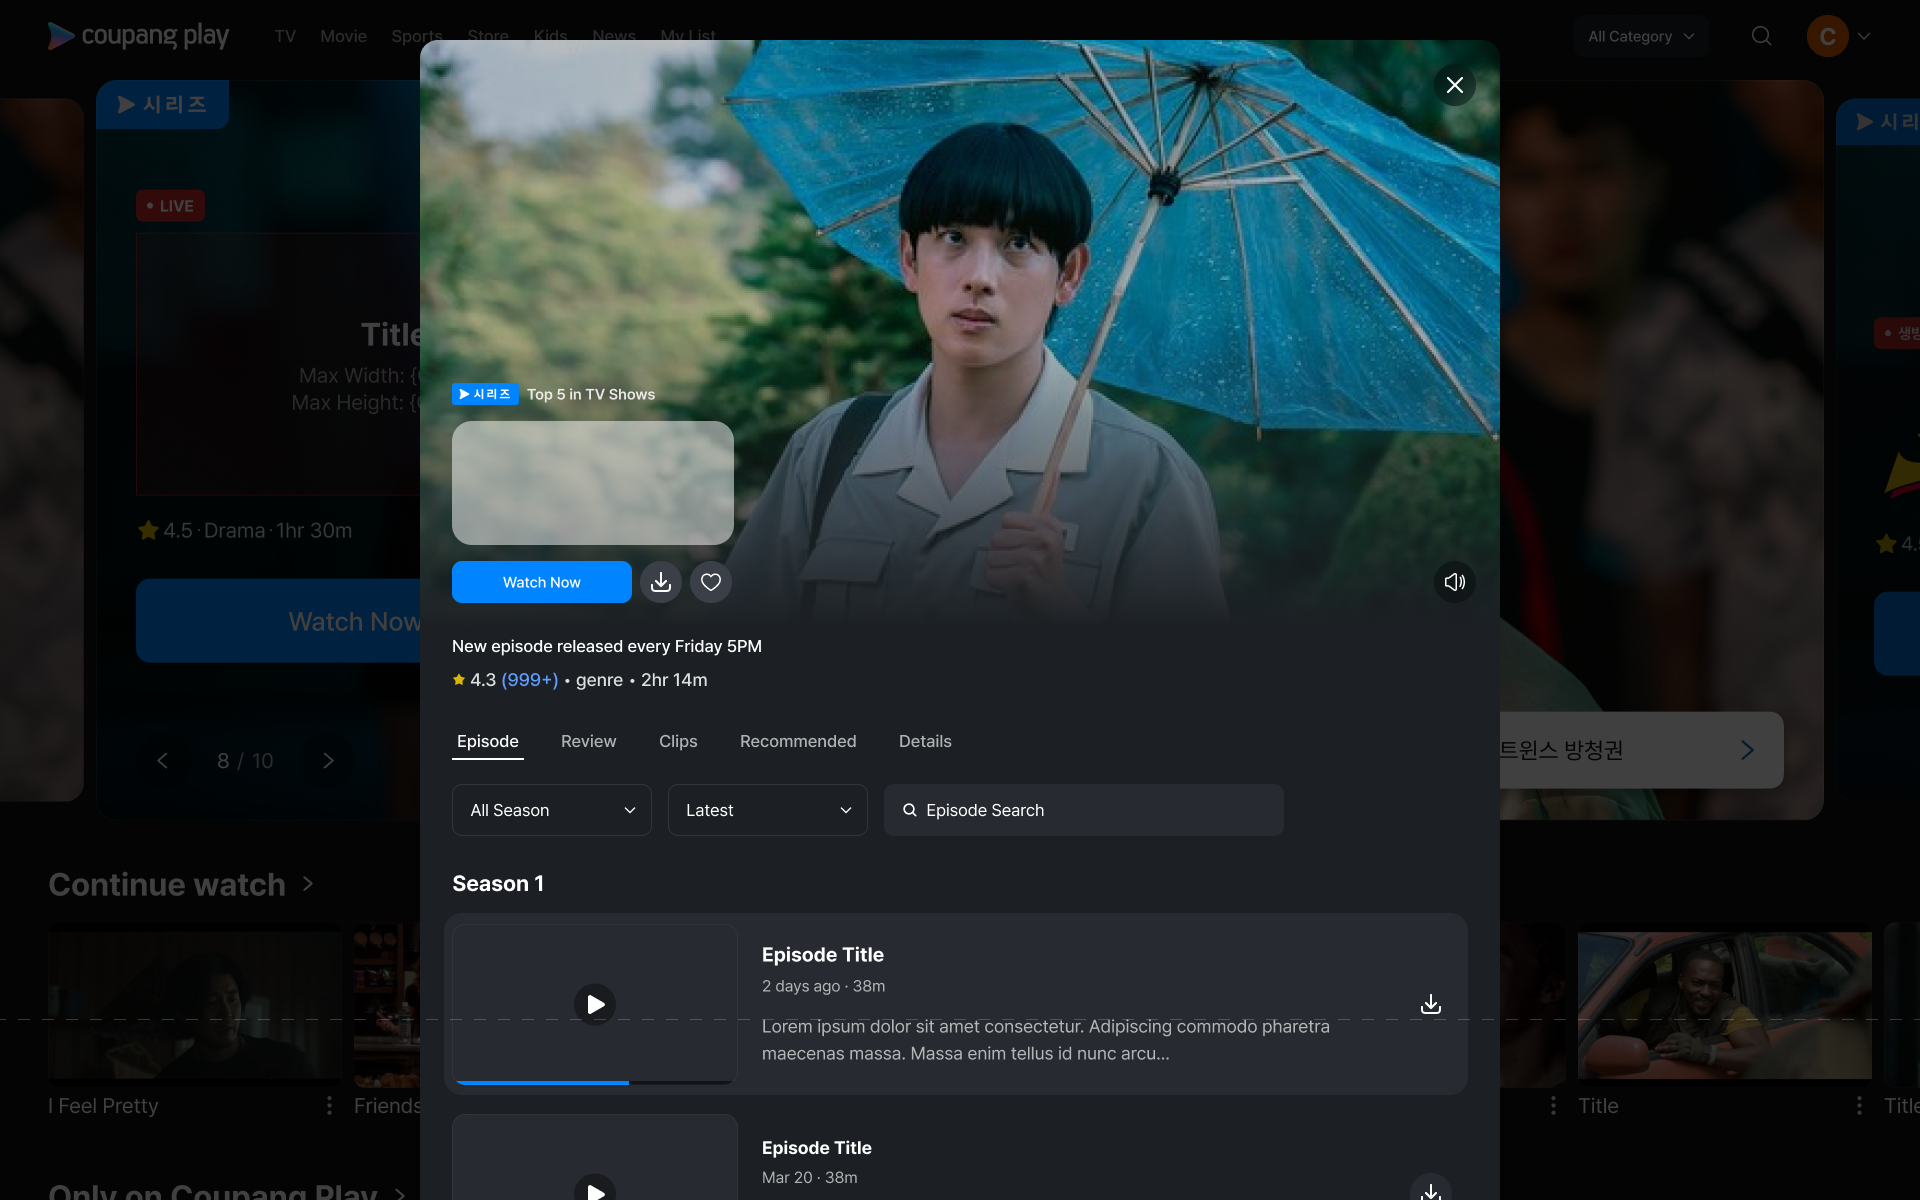Image resolution: width=1920 pixels, height=1200 pixels.
Task: Open the Recommended tab
Action: click(797, 741)
